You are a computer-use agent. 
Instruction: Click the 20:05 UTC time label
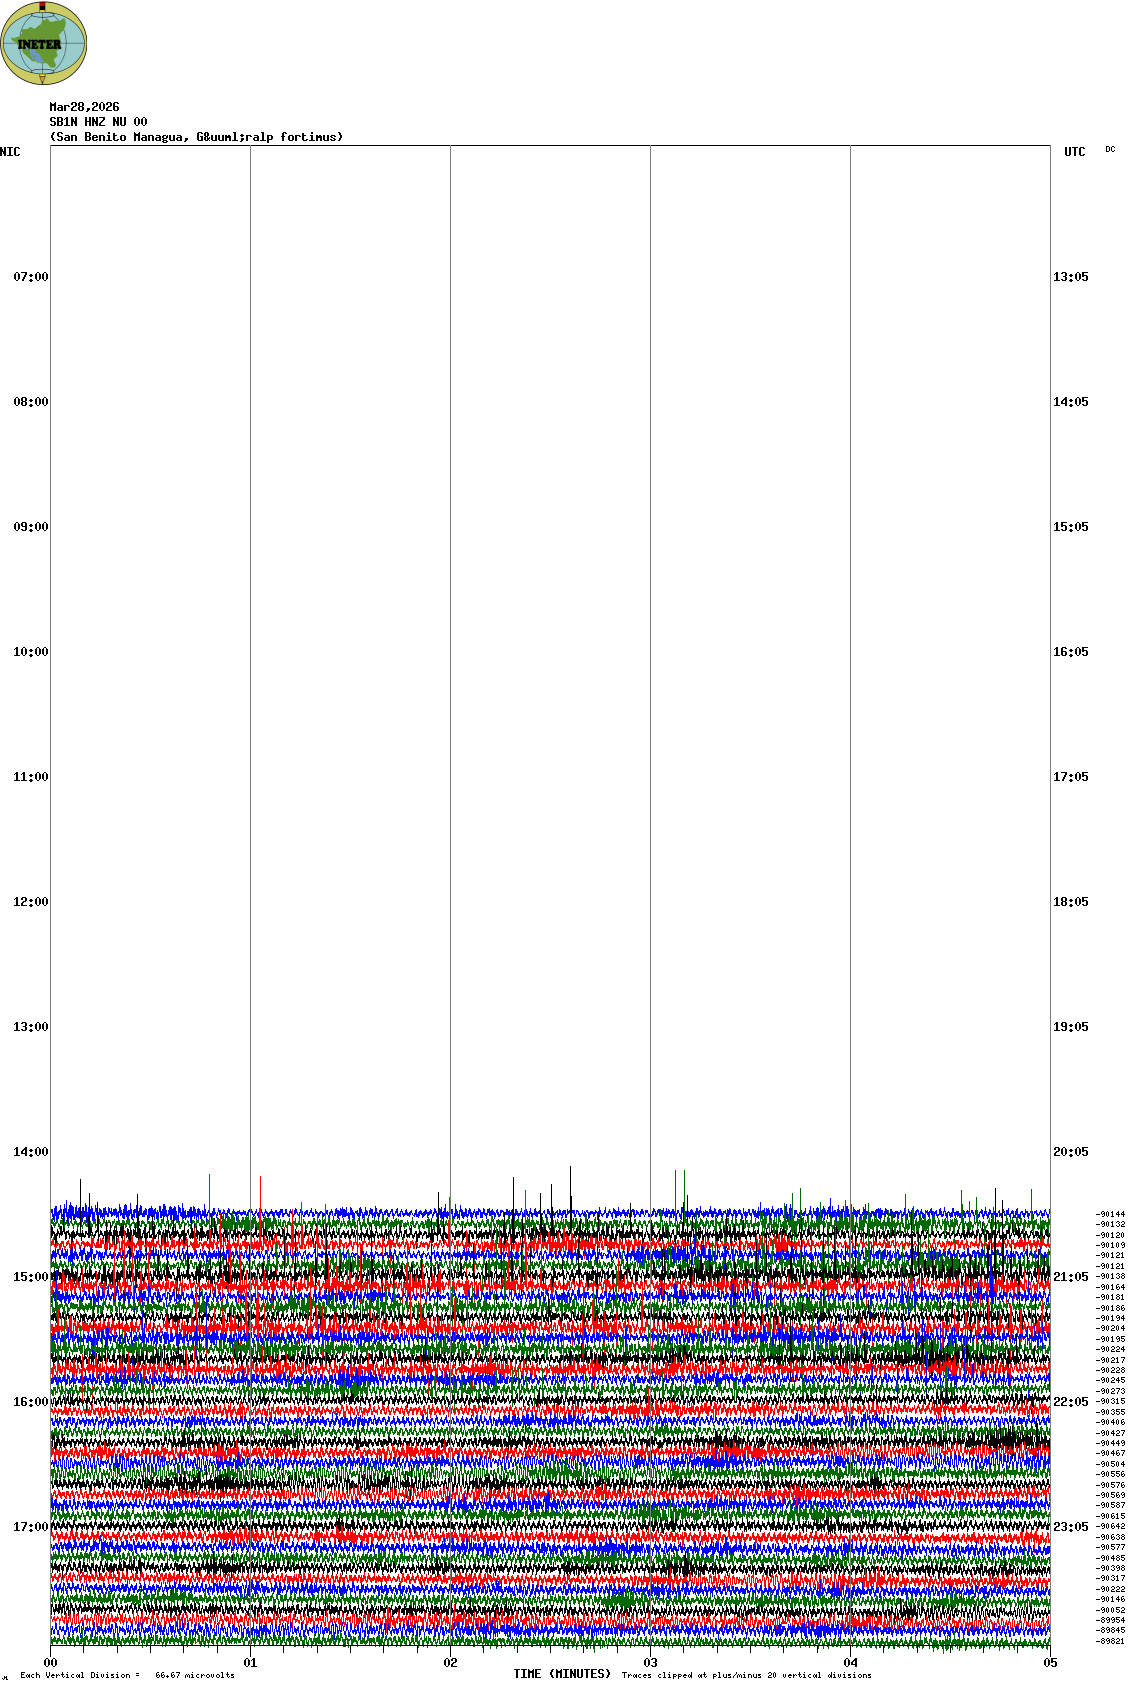coord(1070,1152)
